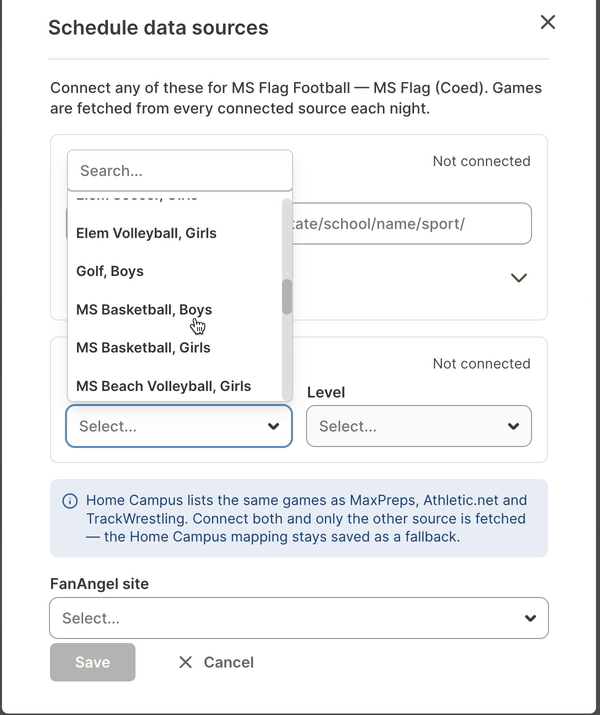The height and width of the screenshot is (715, 600).
Task: Click the sport Select dropdown arrow
Action: (274, 426)
